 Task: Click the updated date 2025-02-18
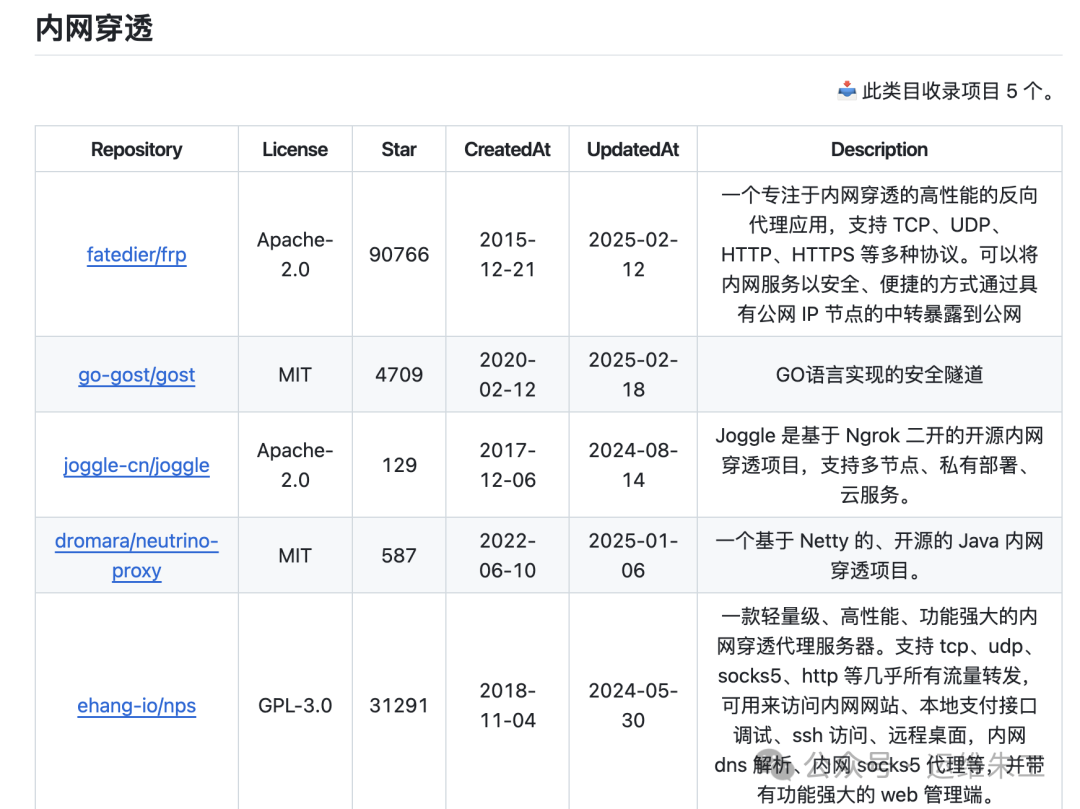click(x=633, y=375)
